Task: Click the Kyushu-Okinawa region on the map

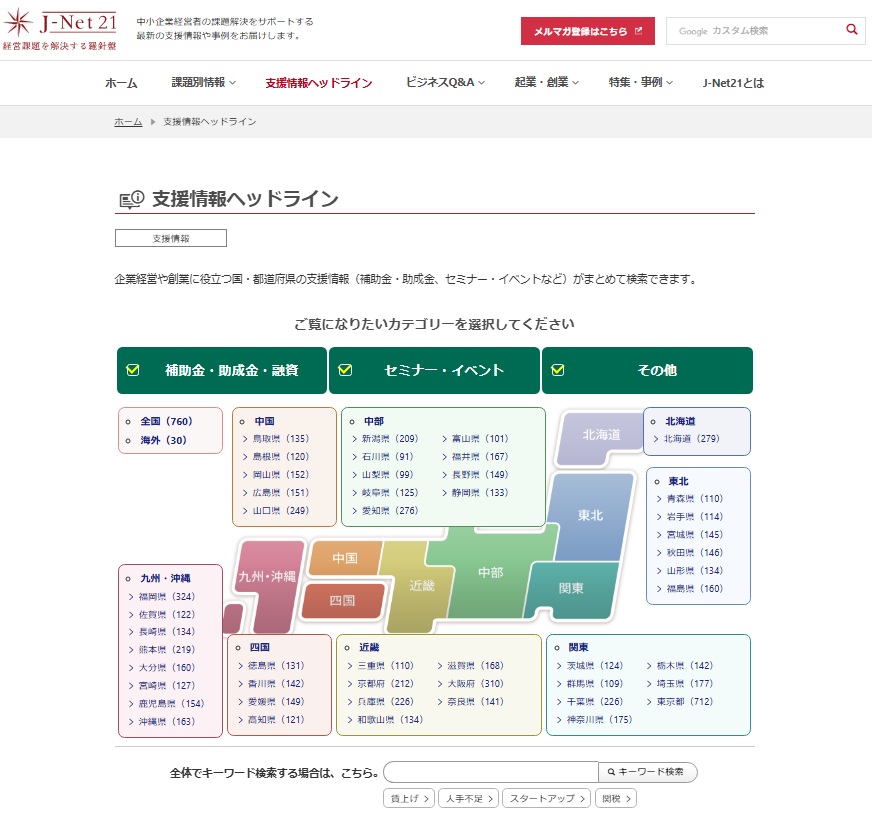Action: point(267,577)
